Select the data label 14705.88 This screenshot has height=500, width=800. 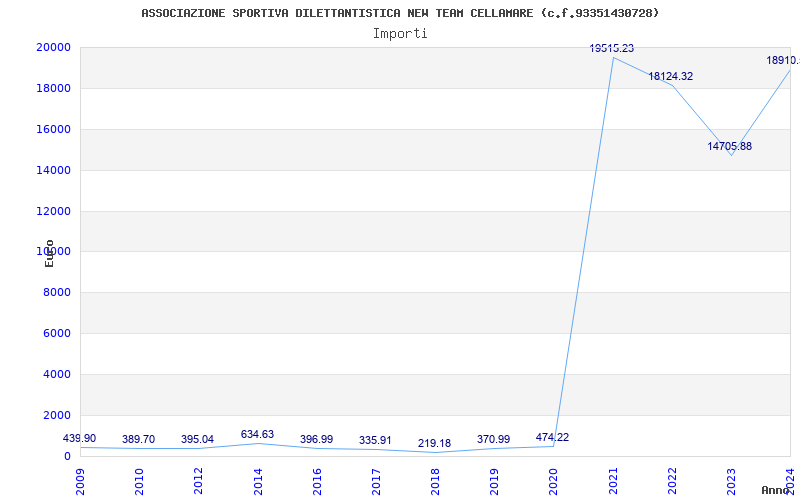click(729, 146)
